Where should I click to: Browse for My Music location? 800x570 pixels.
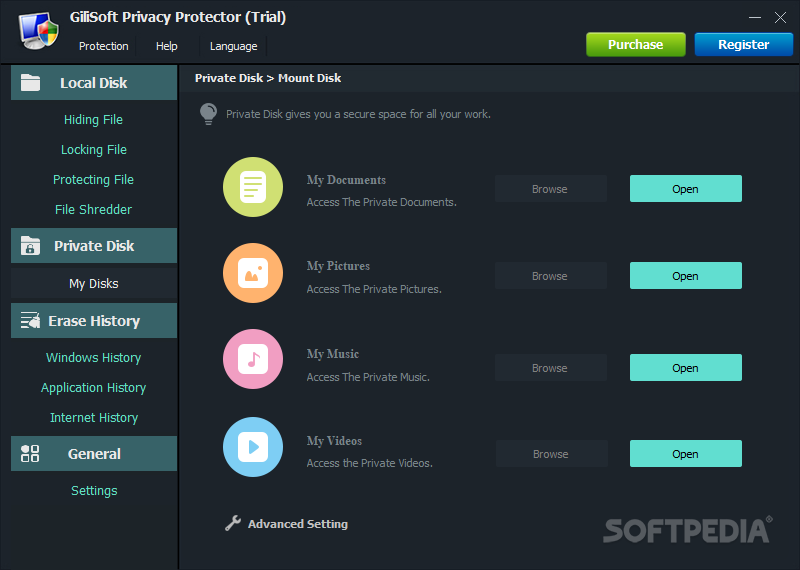(551, 367)
